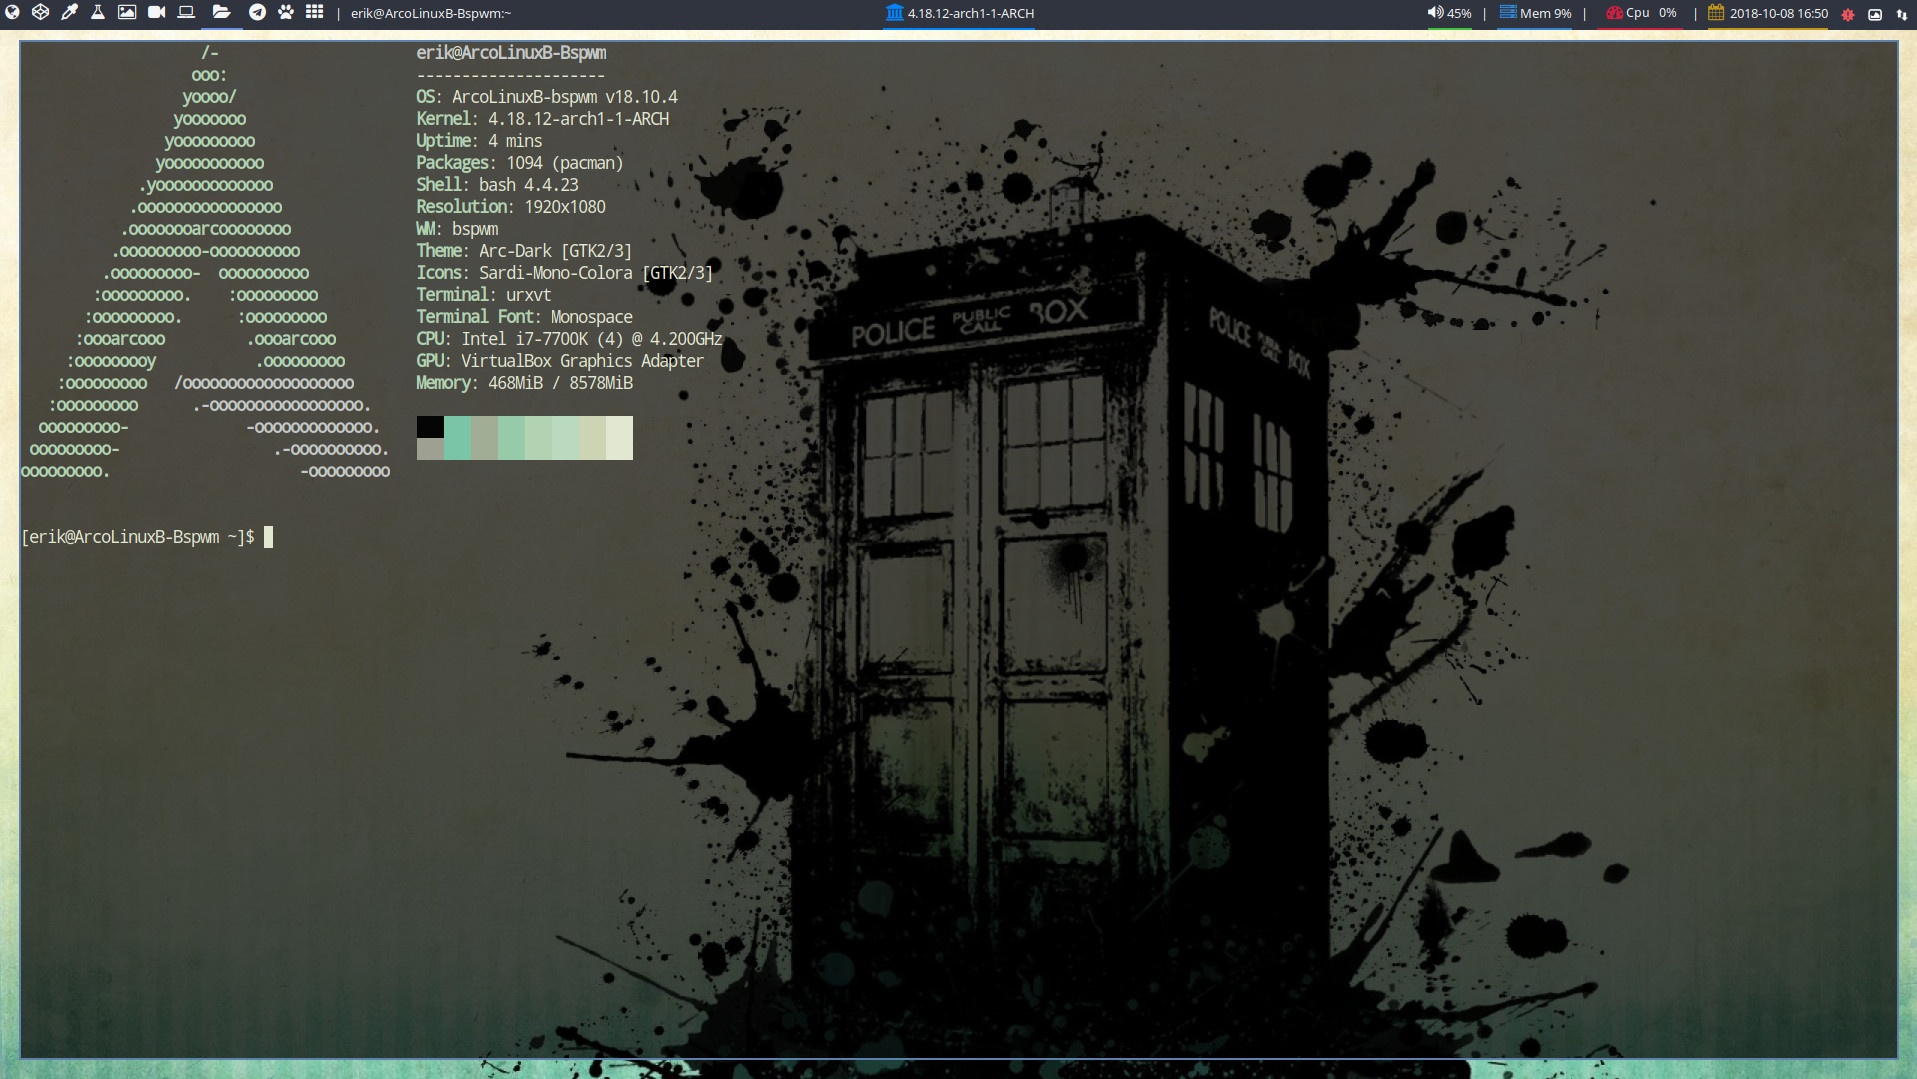Click the Icons: Sardi-Mono-Colora line

(565, 273)
